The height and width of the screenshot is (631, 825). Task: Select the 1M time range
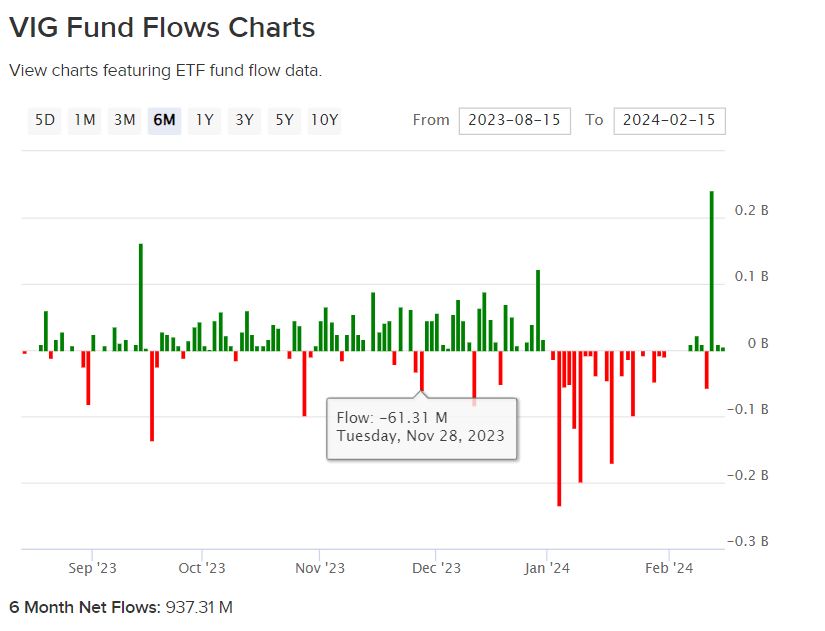(84, 120)
